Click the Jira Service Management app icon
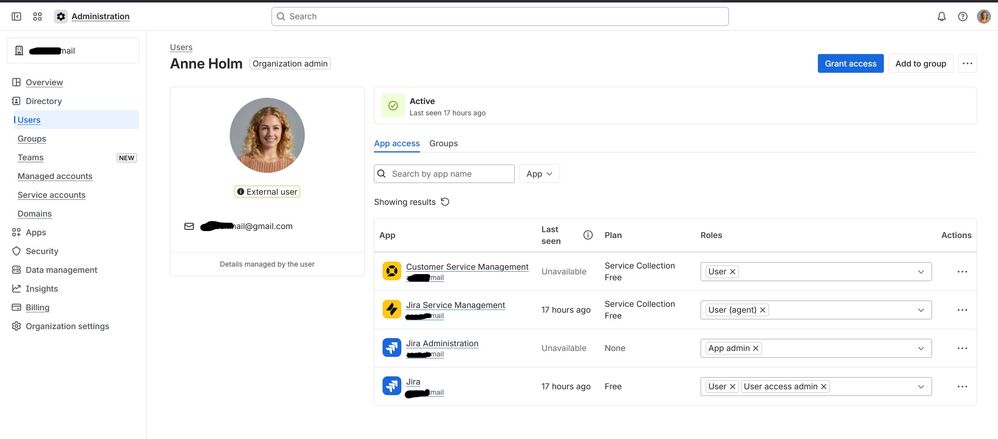The image size is (998, 439). (391, 310)
